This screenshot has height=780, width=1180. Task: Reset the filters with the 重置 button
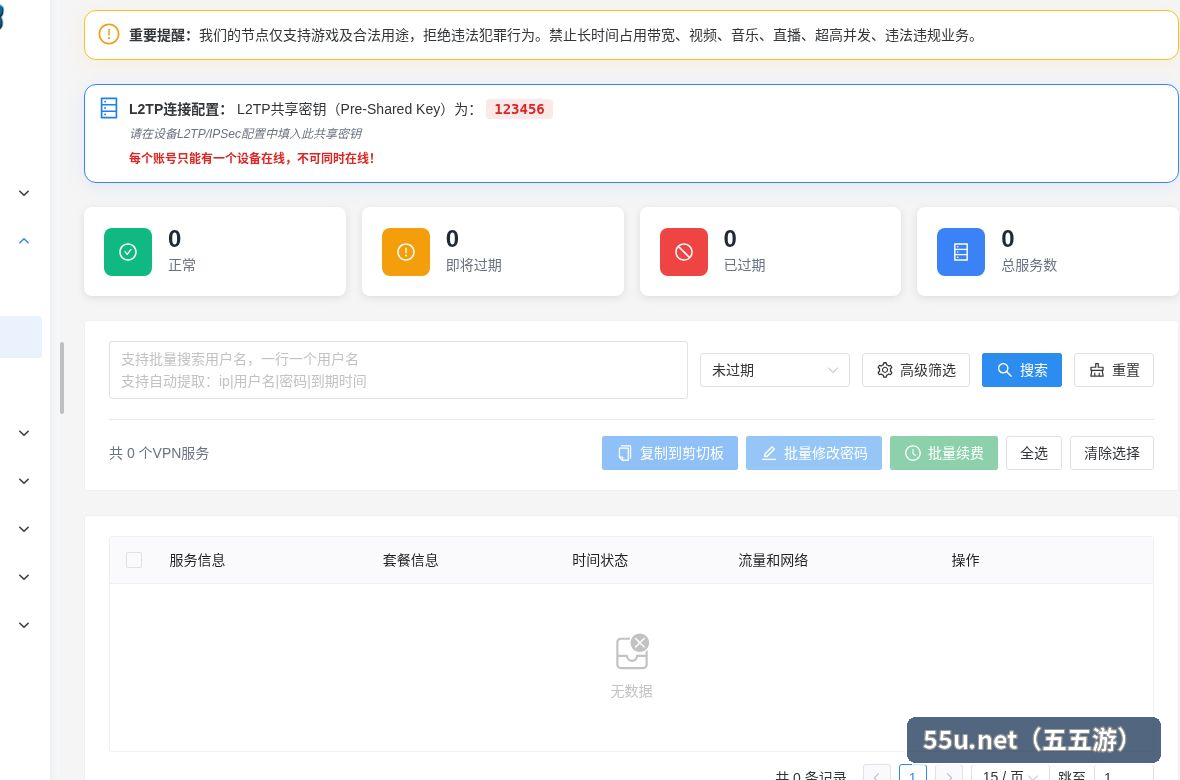(1114, 370)
